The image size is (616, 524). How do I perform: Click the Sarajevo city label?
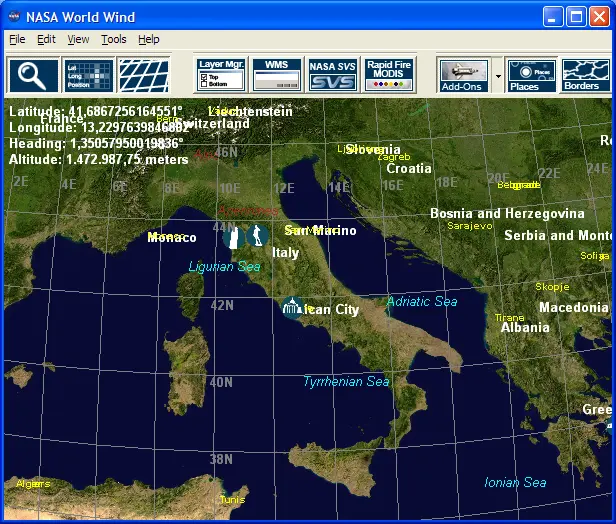coord(470,226)
